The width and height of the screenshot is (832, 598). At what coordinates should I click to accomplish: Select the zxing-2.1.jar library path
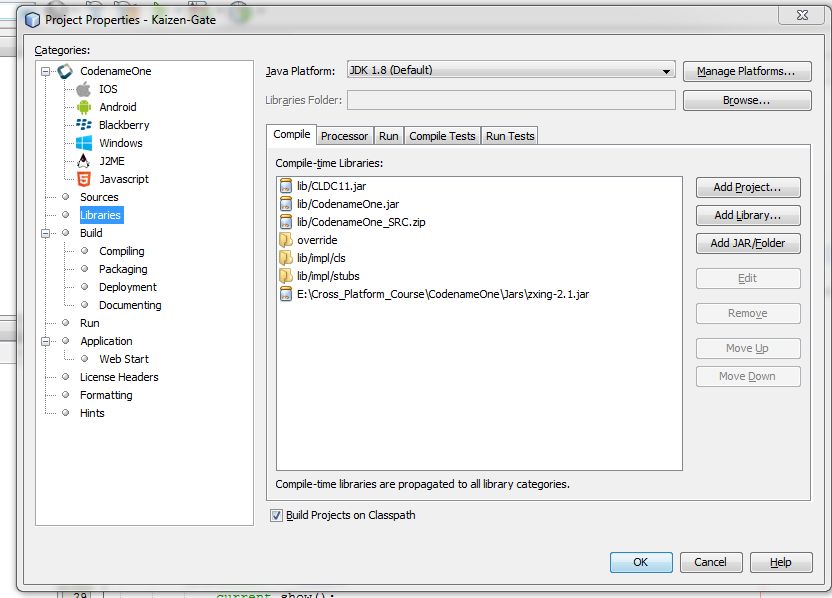tap(443, 294)
